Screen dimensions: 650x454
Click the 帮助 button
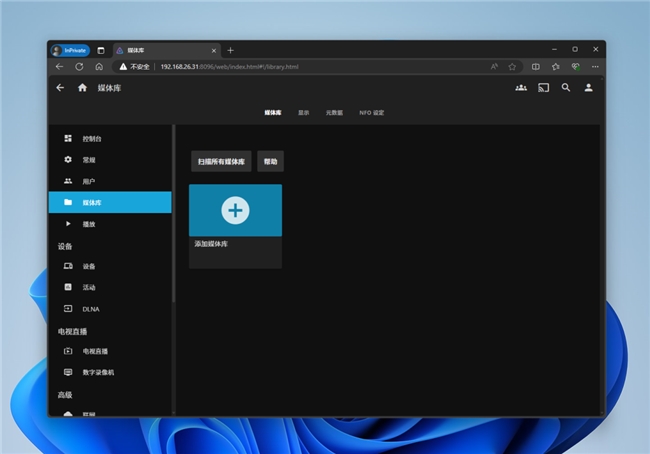click(x=270, y=161)
